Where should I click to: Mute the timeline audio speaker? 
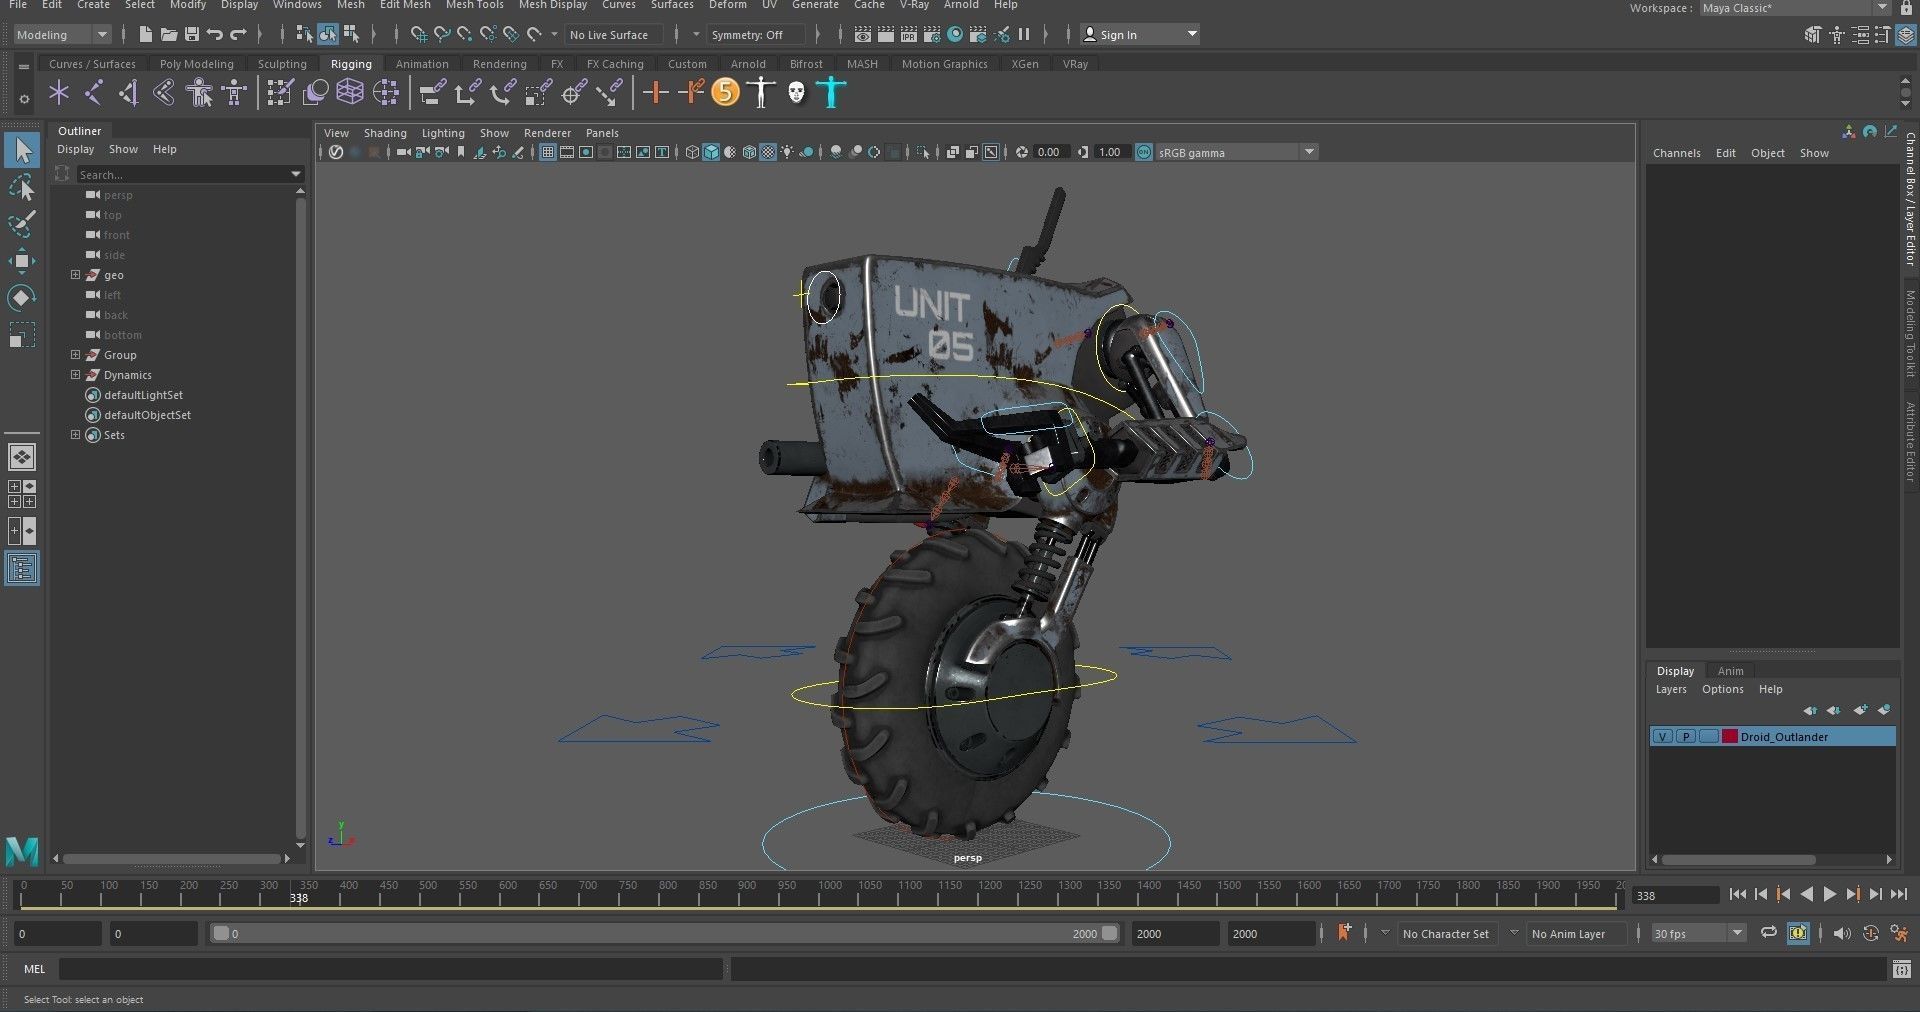[1841, 933]
